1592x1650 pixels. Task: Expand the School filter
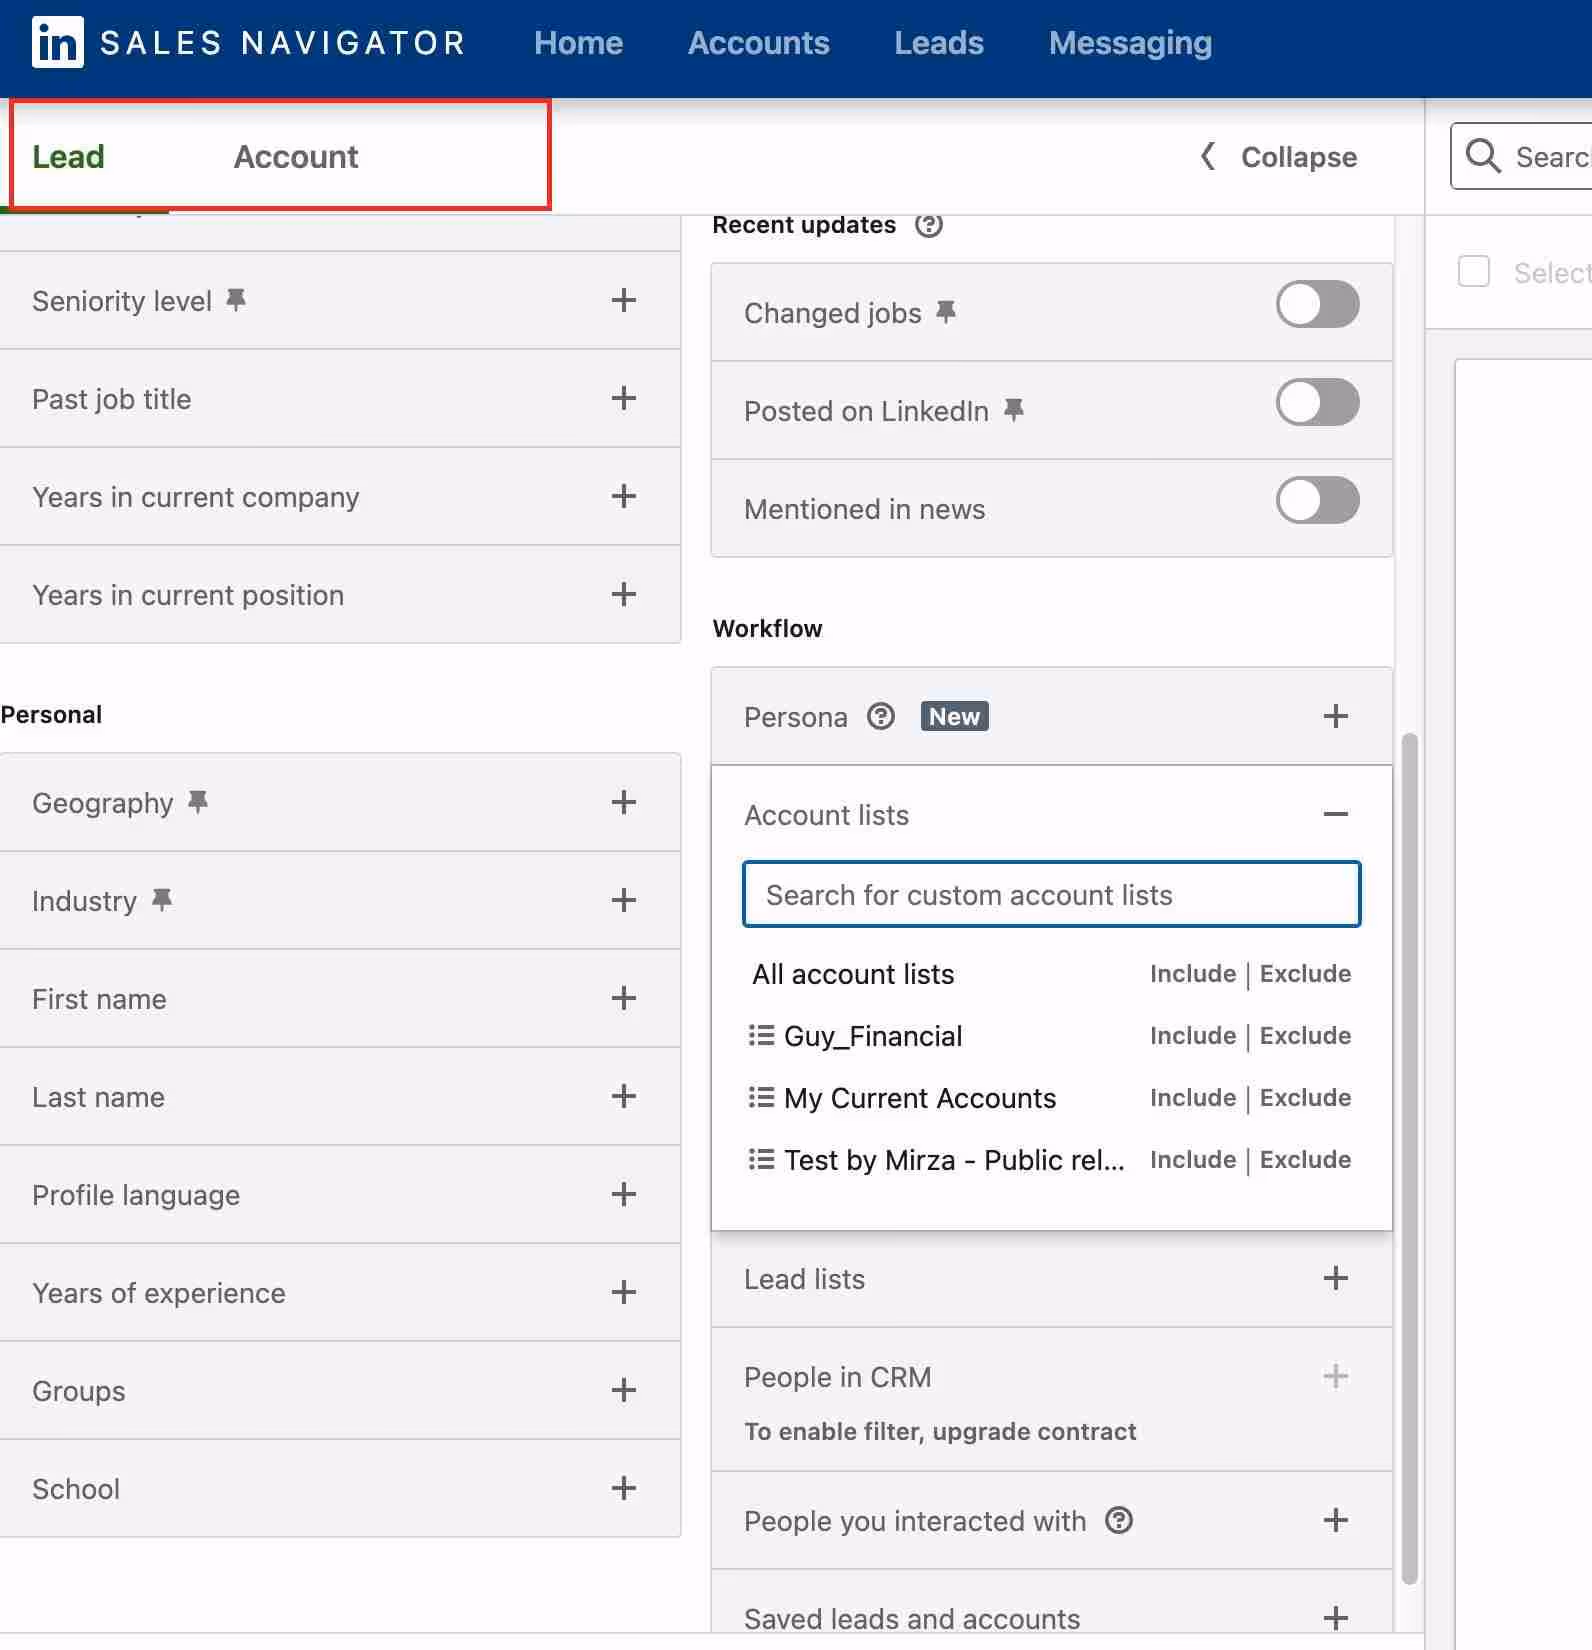tap(624, 1488)
